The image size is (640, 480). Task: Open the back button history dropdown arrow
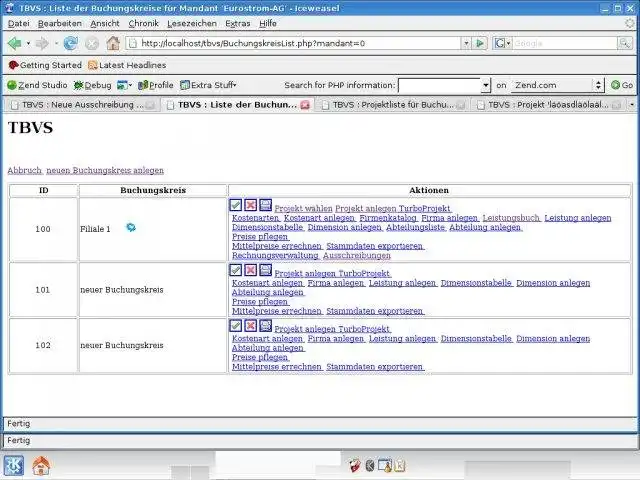pyautogui.click(x=28, y=43)
